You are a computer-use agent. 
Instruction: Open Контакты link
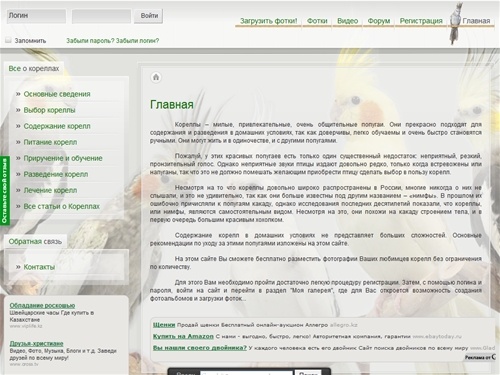pyautogui.click(x=39, y=267)
